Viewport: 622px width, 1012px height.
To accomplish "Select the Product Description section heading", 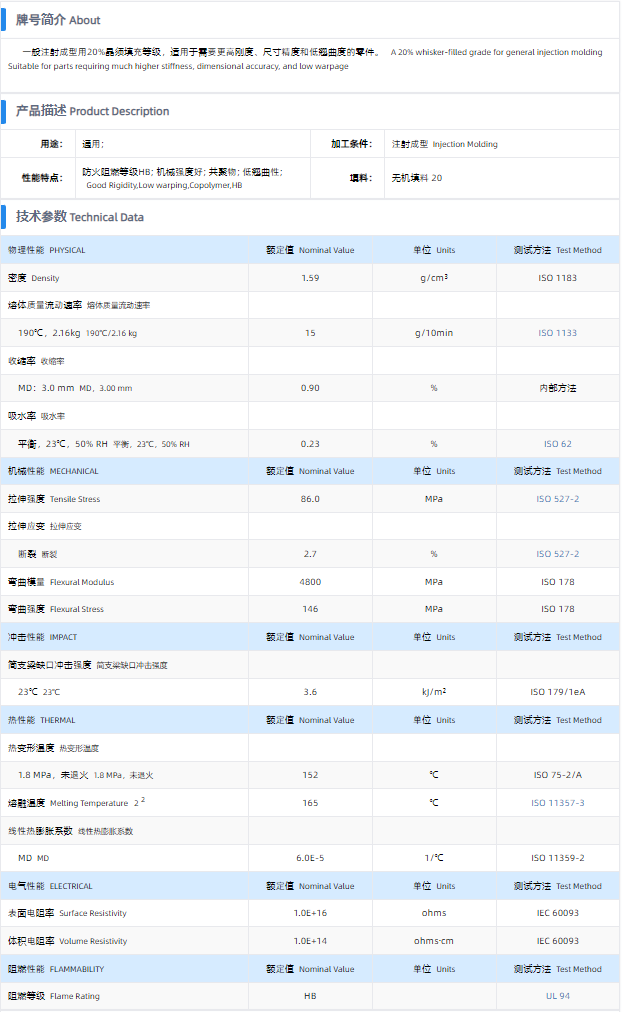I will (x=92, y=111).
